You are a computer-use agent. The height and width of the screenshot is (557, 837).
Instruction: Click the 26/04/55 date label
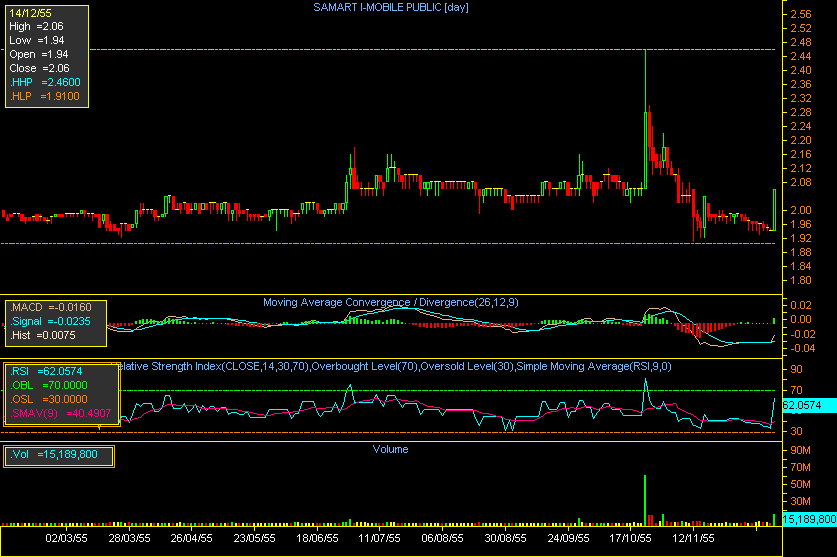[x=192, y=538]
